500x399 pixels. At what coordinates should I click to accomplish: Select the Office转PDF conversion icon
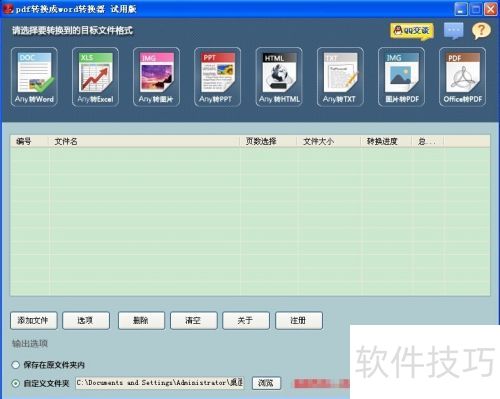click(462, 77)
